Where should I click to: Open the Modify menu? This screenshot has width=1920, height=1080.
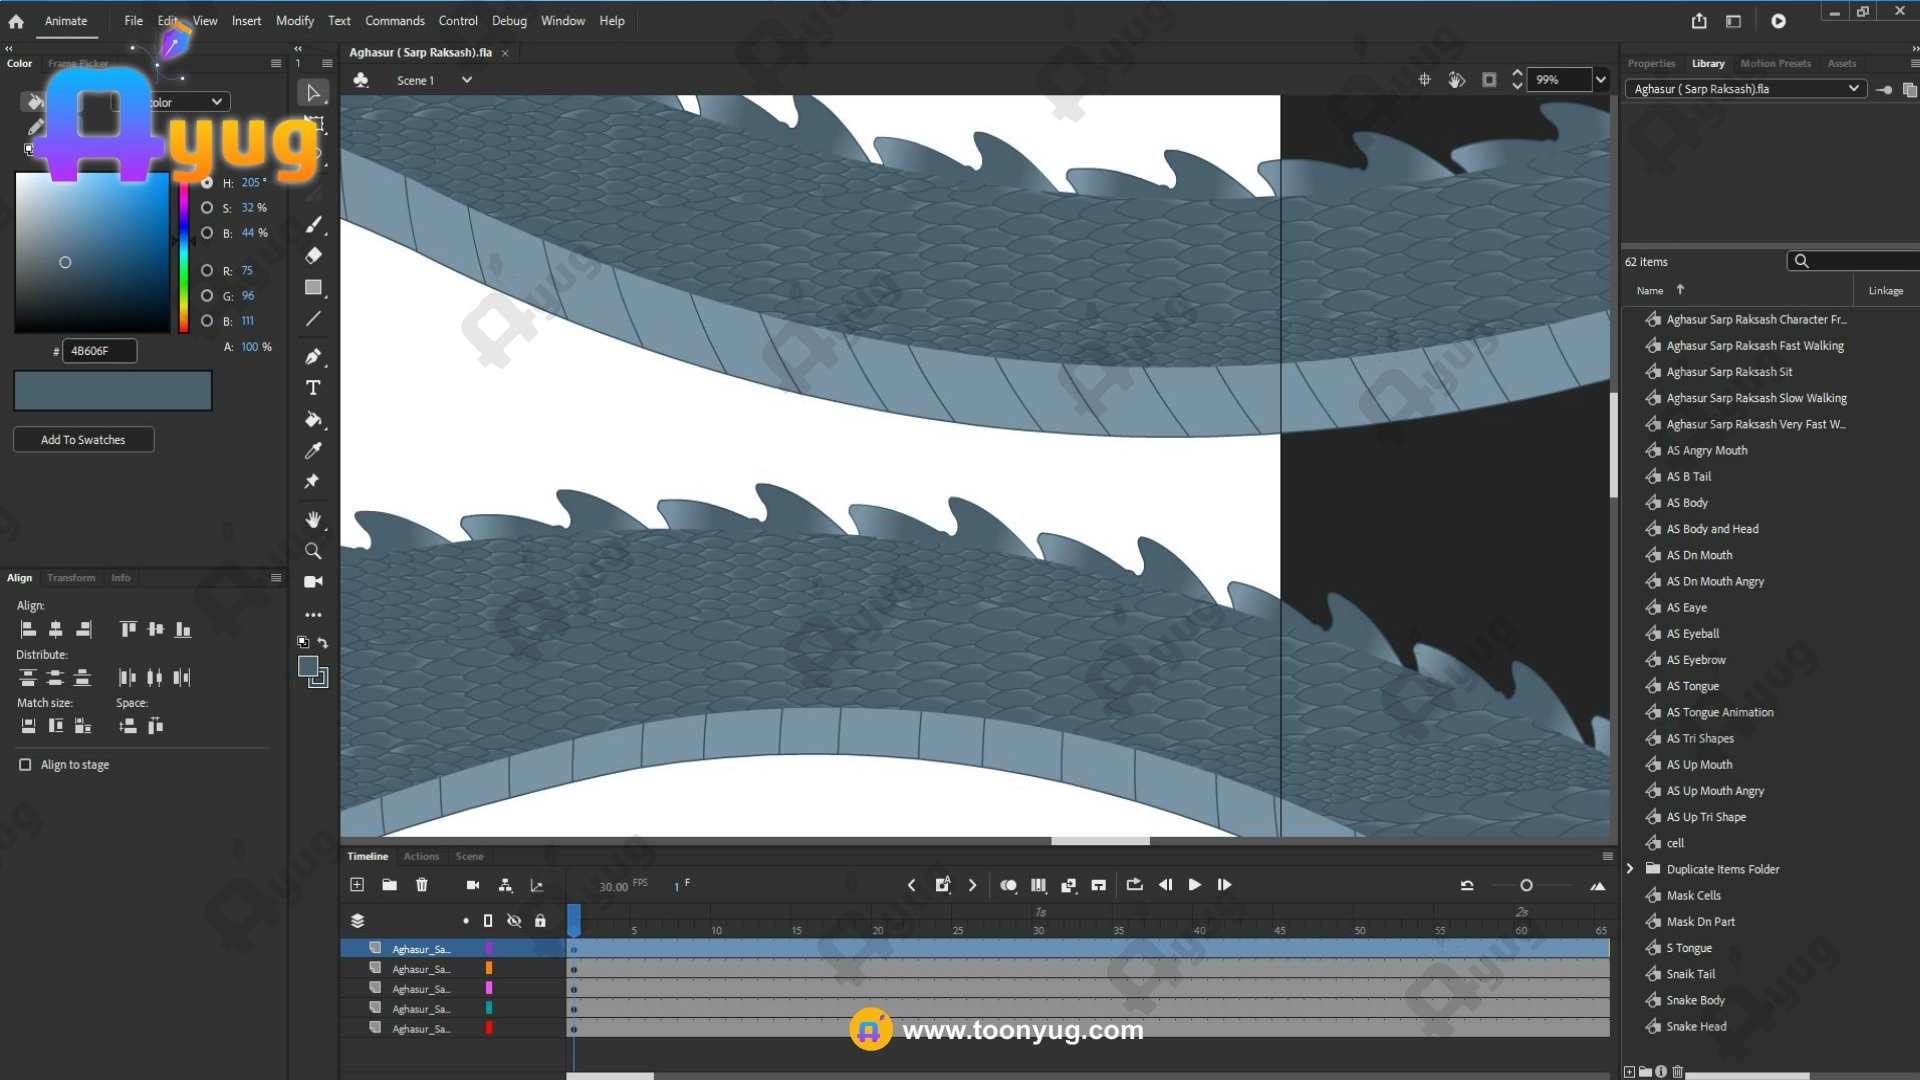294,21
